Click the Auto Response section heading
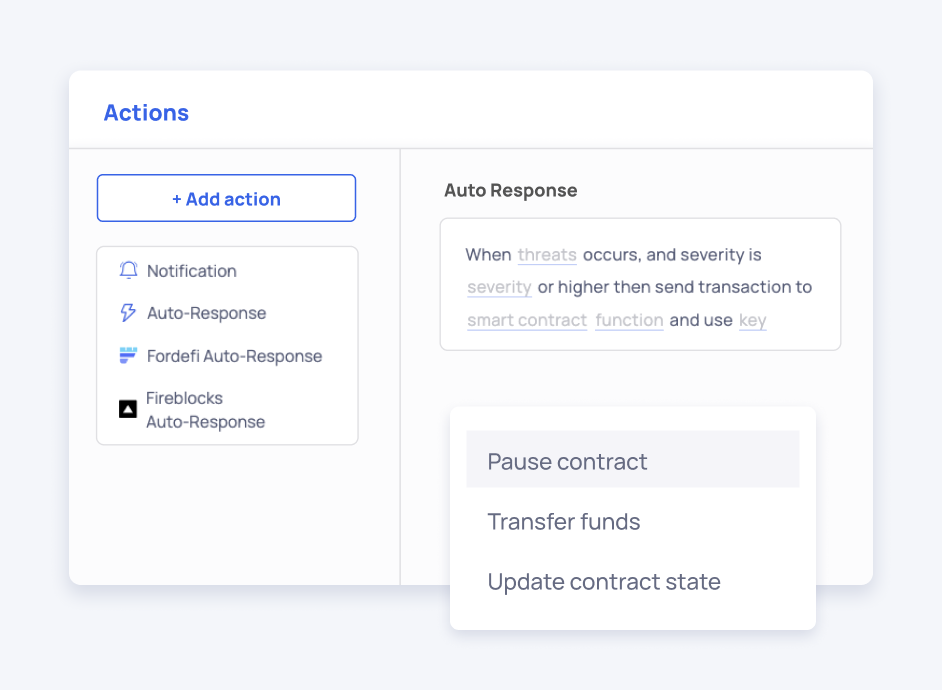The width and height of the screenshot is (942, 690). (510, 190)
